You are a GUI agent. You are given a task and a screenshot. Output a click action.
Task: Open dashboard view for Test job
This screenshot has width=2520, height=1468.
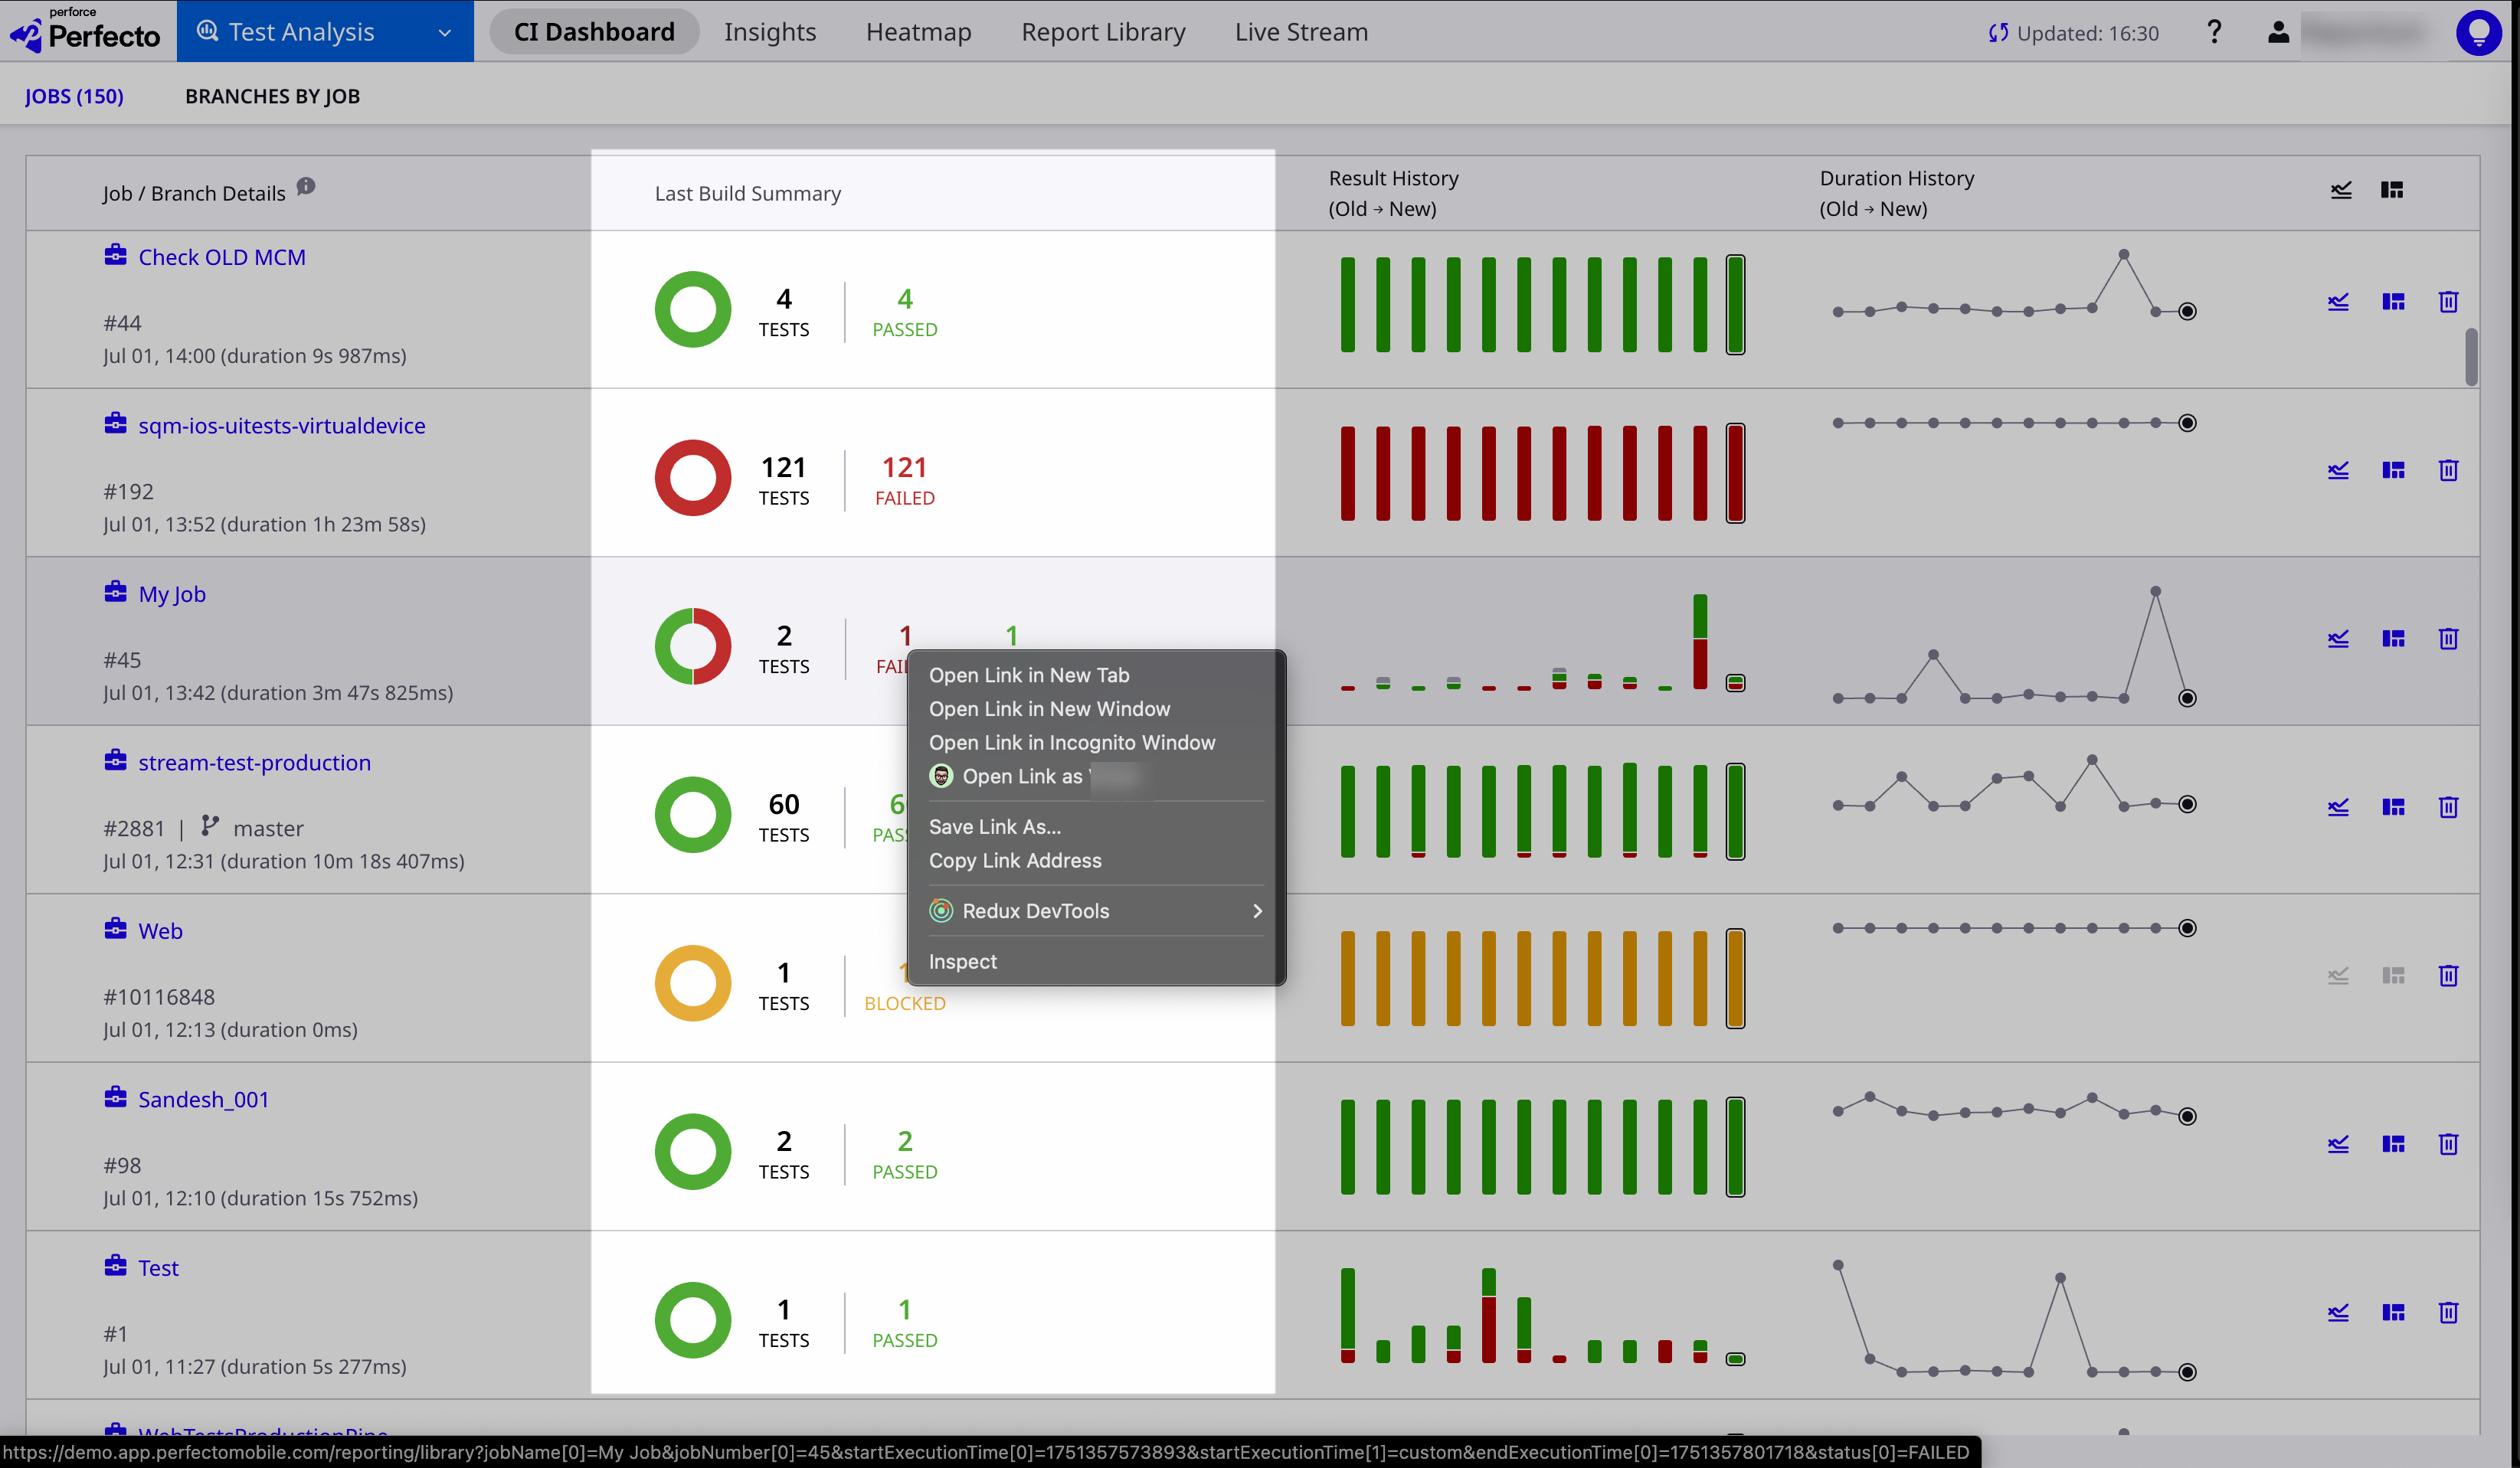click(2393, 1313)
